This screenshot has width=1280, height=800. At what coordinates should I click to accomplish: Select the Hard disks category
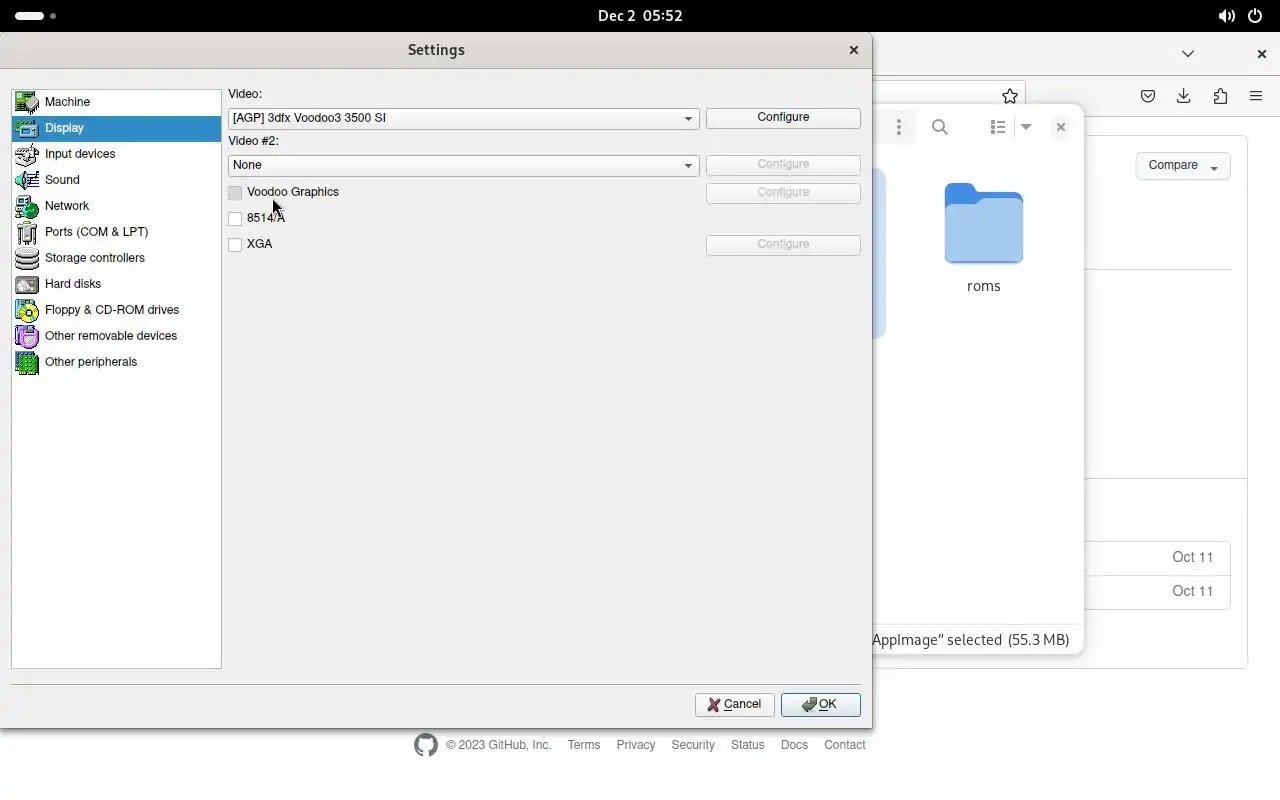coord(116,284)
